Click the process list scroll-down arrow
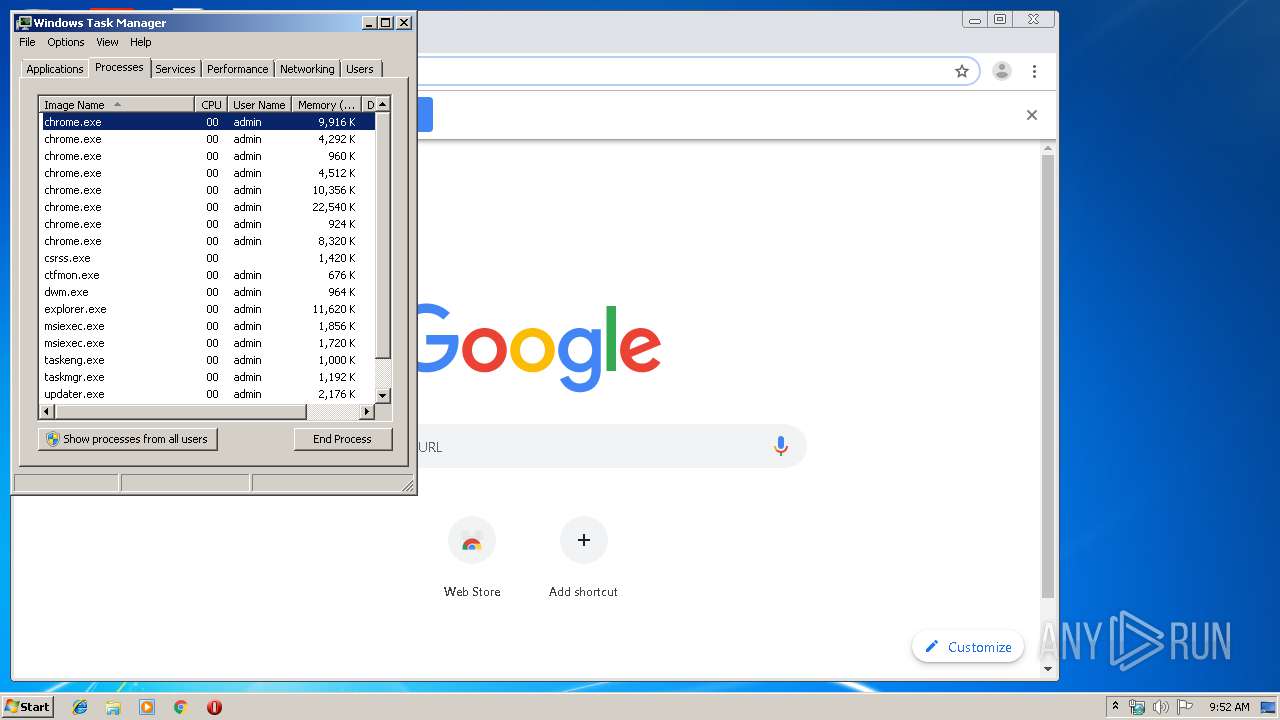The image size is (1280, 720). coord(383,396)
